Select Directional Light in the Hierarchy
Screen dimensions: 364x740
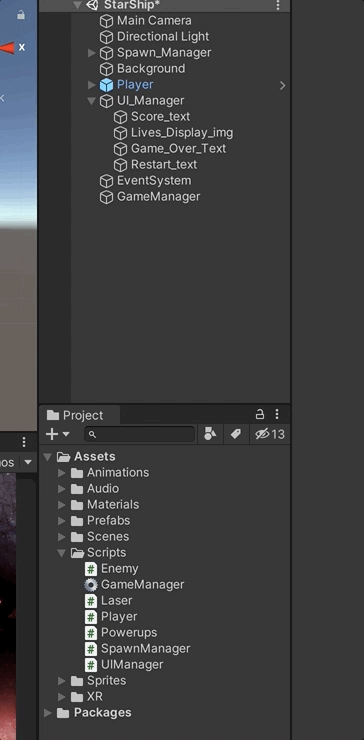(x=163, y=37)
